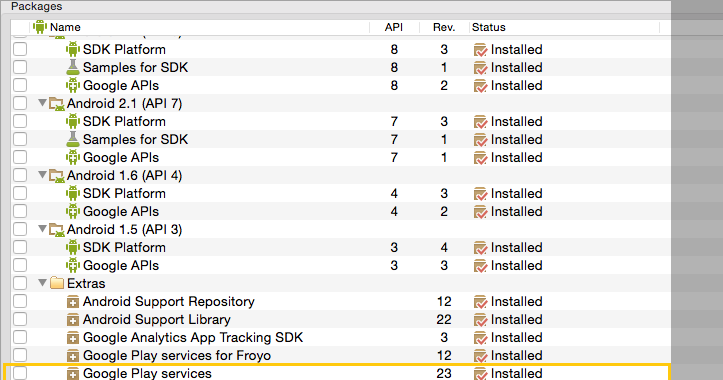This screenshot has width=723, height=380.
Task: Sort by the API column header
Action: tap(394, 27)
